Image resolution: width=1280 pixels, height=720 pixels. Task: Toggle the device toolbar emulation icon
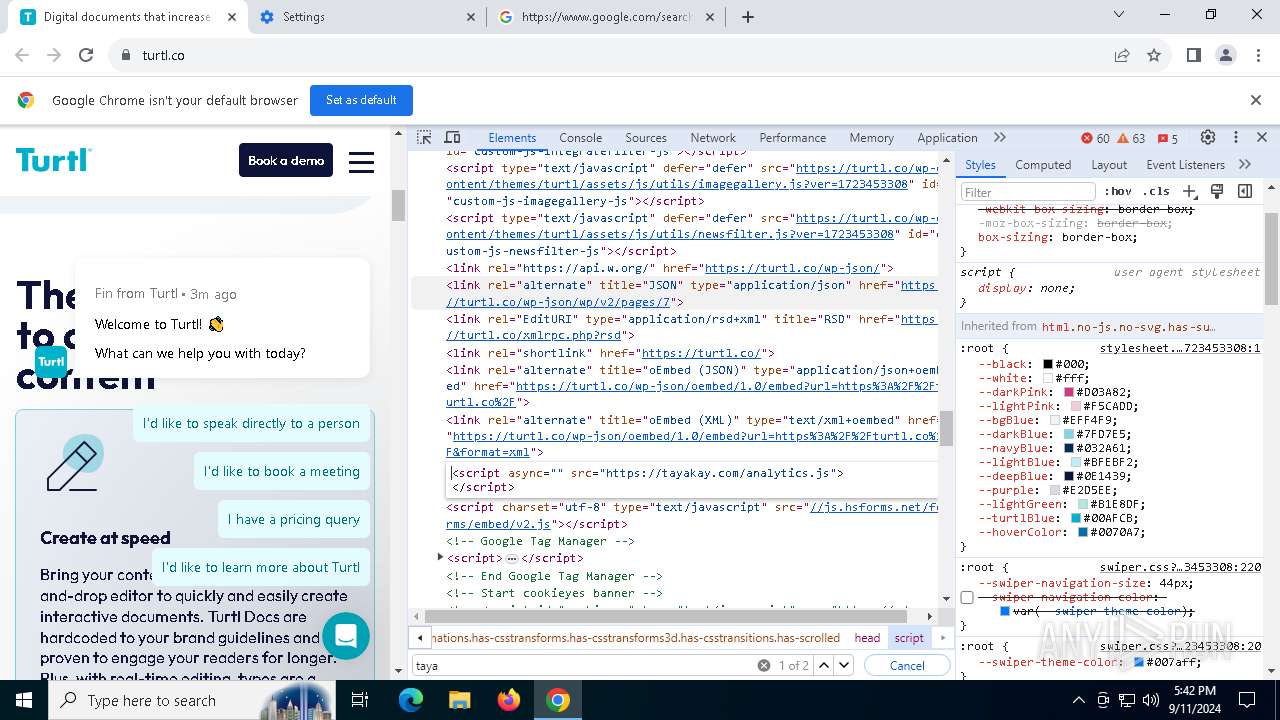point(452,138)
